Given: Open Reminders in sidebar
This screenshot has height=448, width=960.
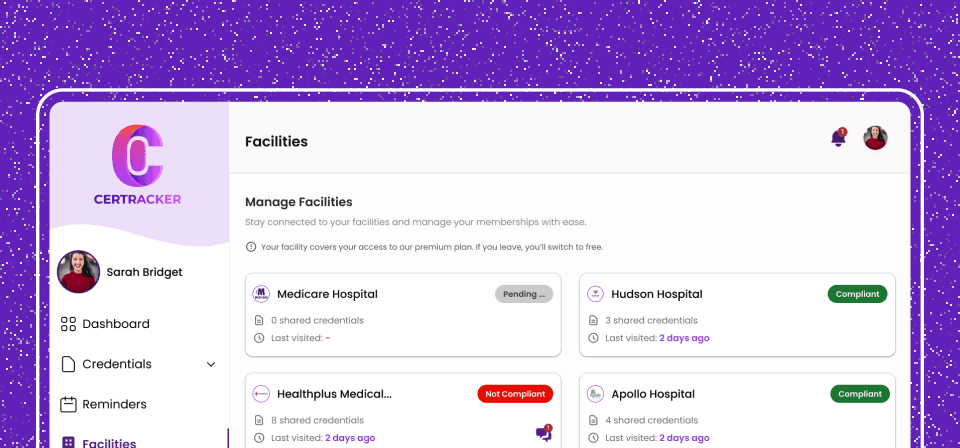Looking at the screenshot, I should pos(114,404).
